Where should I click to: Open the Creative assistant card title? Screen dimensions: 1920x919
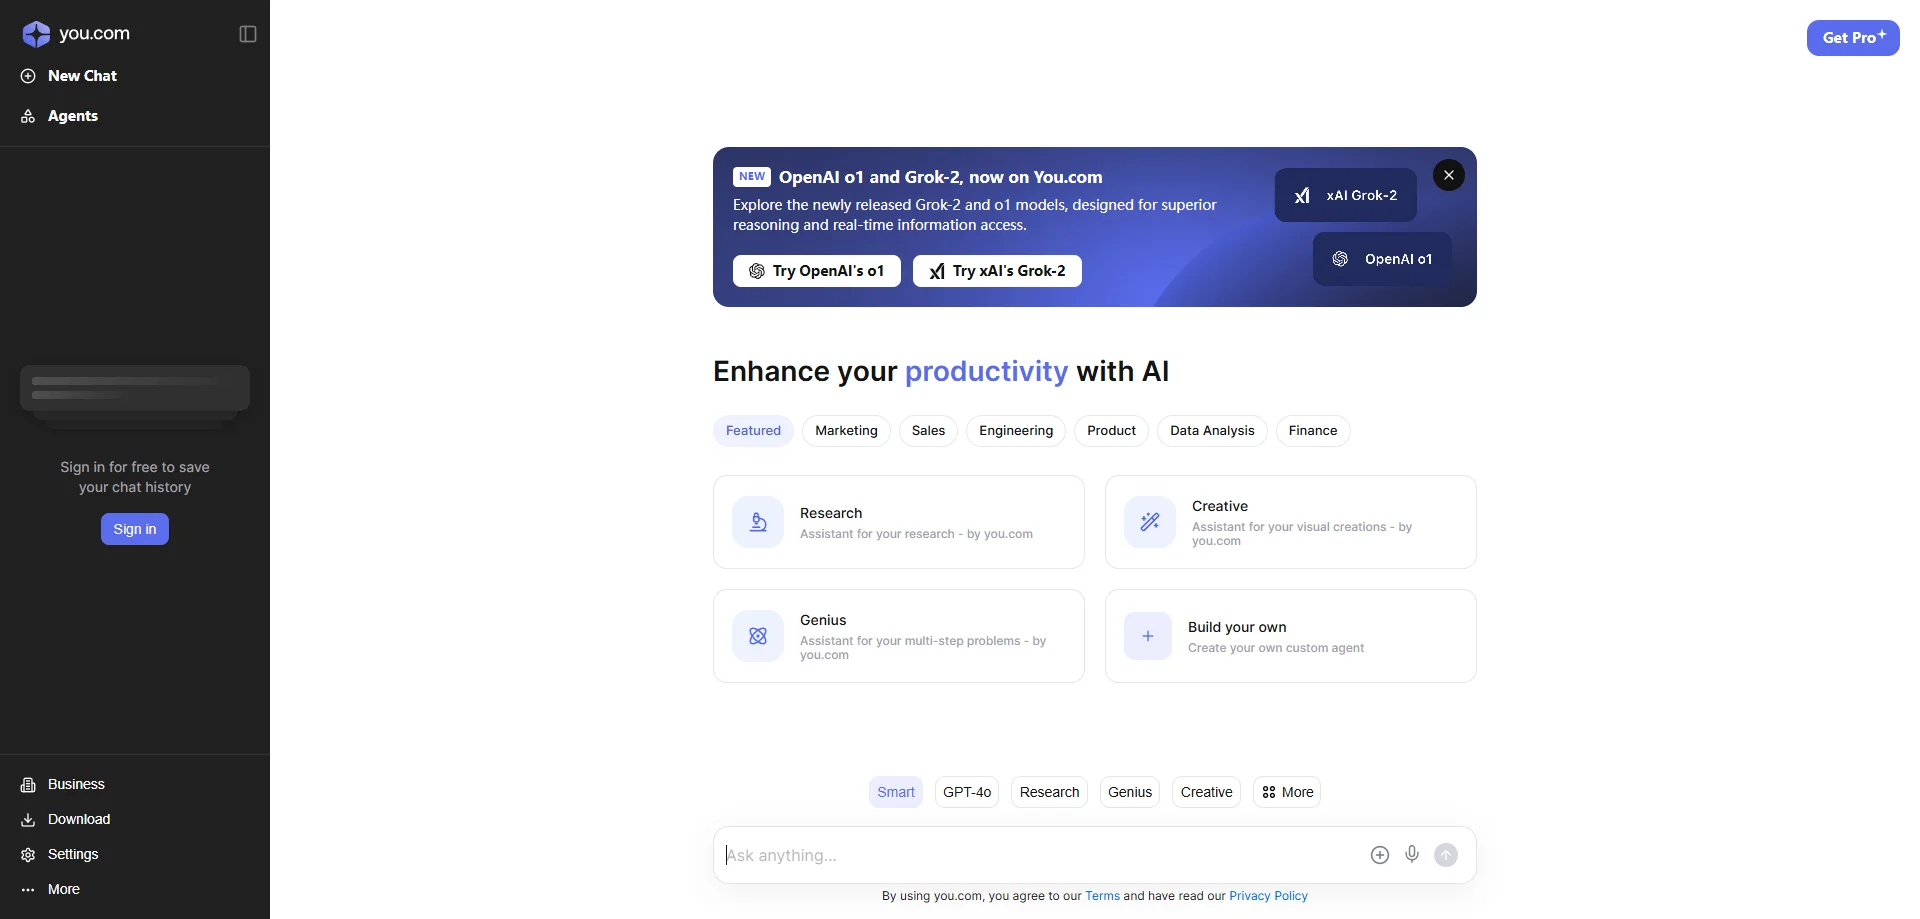[1220, 506]
